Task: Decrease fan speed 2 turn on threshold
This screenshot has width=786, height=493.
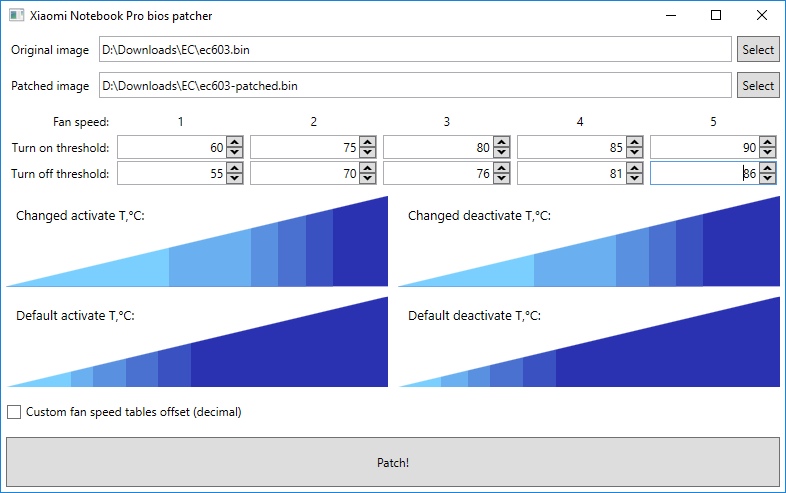Action: (x=368, y=152)
